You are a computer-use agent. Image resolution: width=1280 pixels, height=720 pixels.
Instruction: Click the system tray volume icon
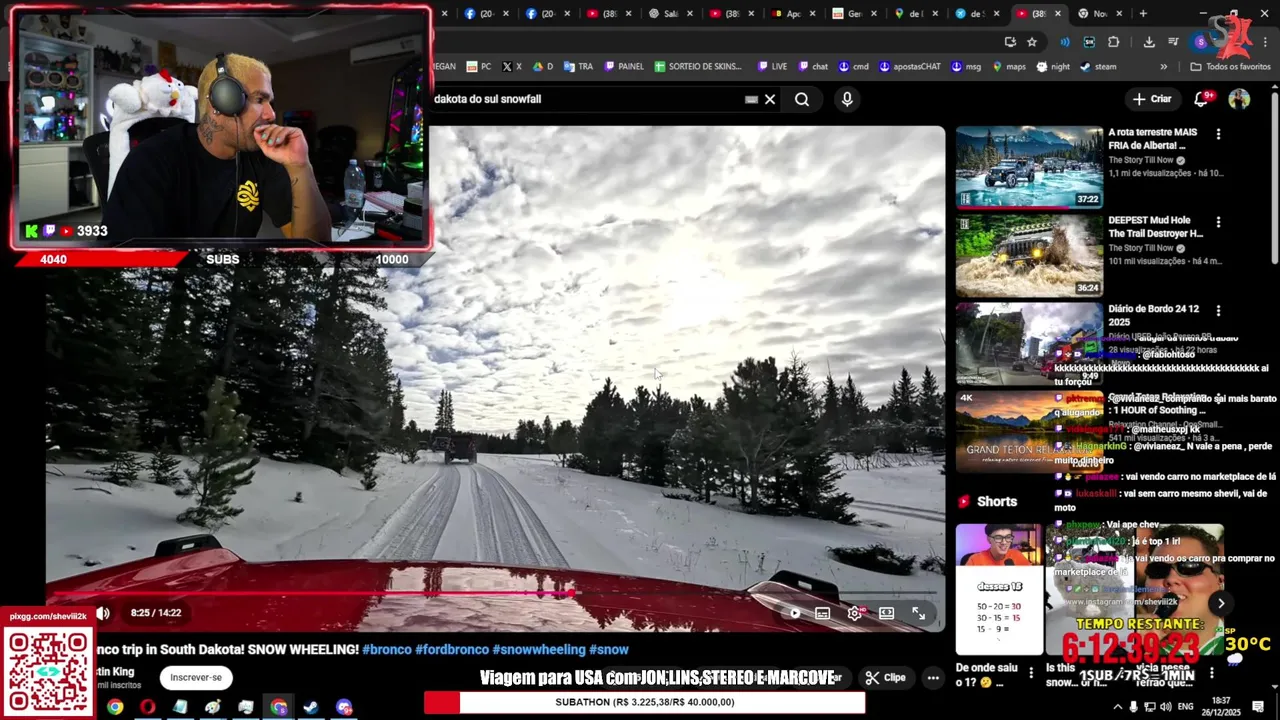tap(1166, 707)
